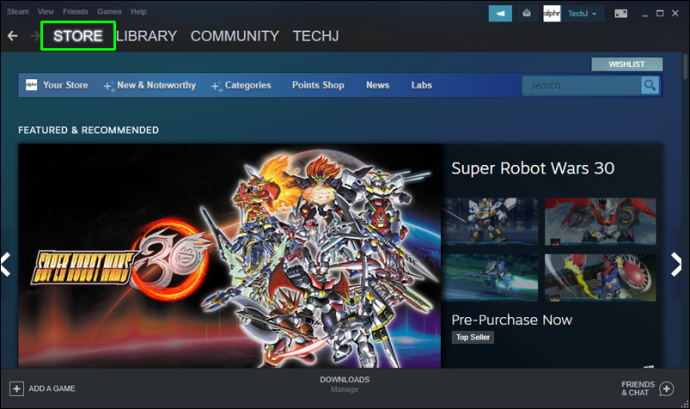This screenshot has width=690, height=409.
Task: Click the Top Seller tag
Action: [x=473, y=337]
